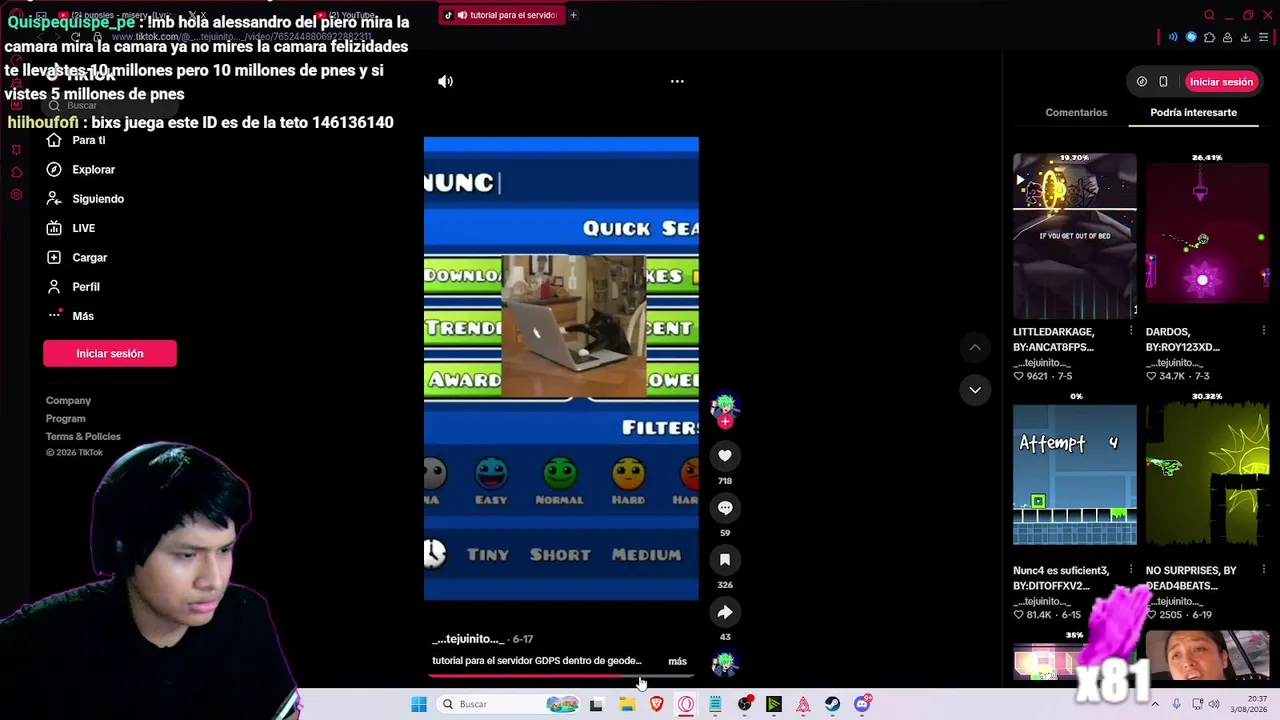Share the video using the arrow icon

click(725, 612)
